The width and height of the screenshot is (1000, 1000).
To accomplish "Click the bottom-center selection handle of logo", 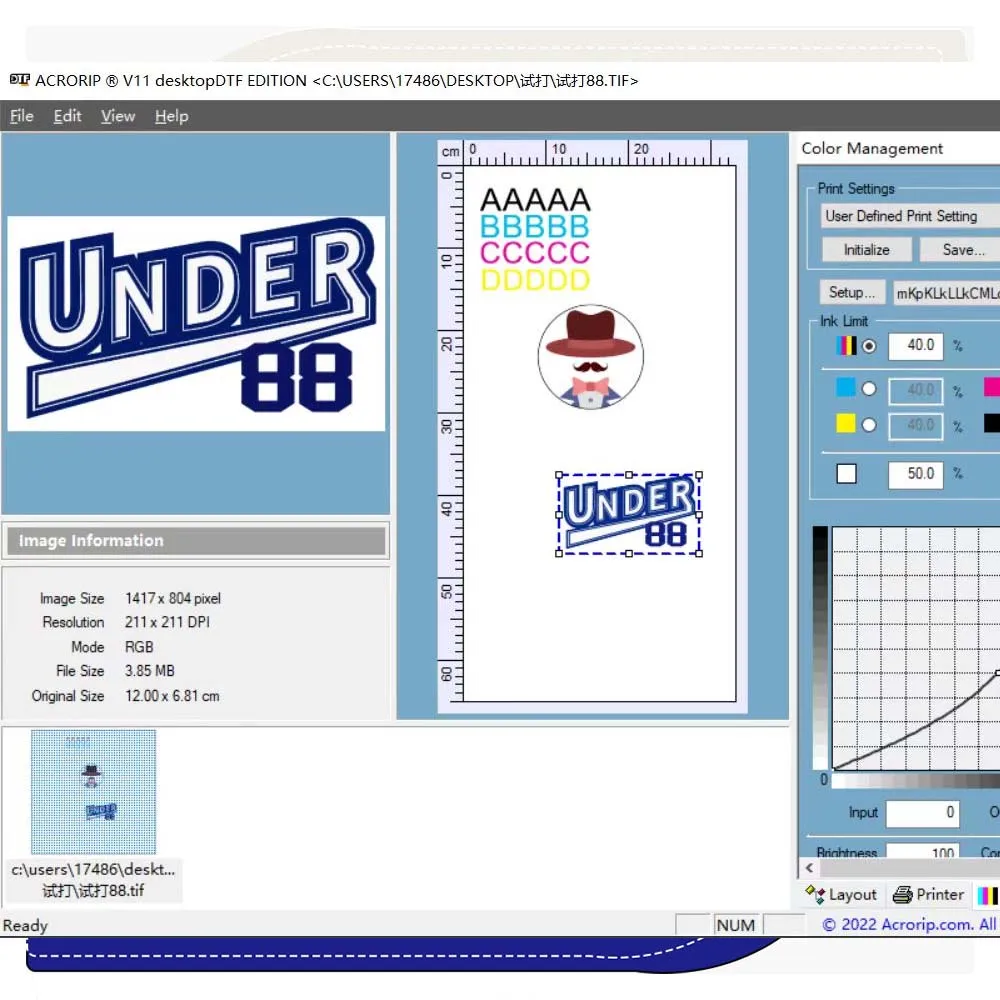I will (x=629, y=554).
